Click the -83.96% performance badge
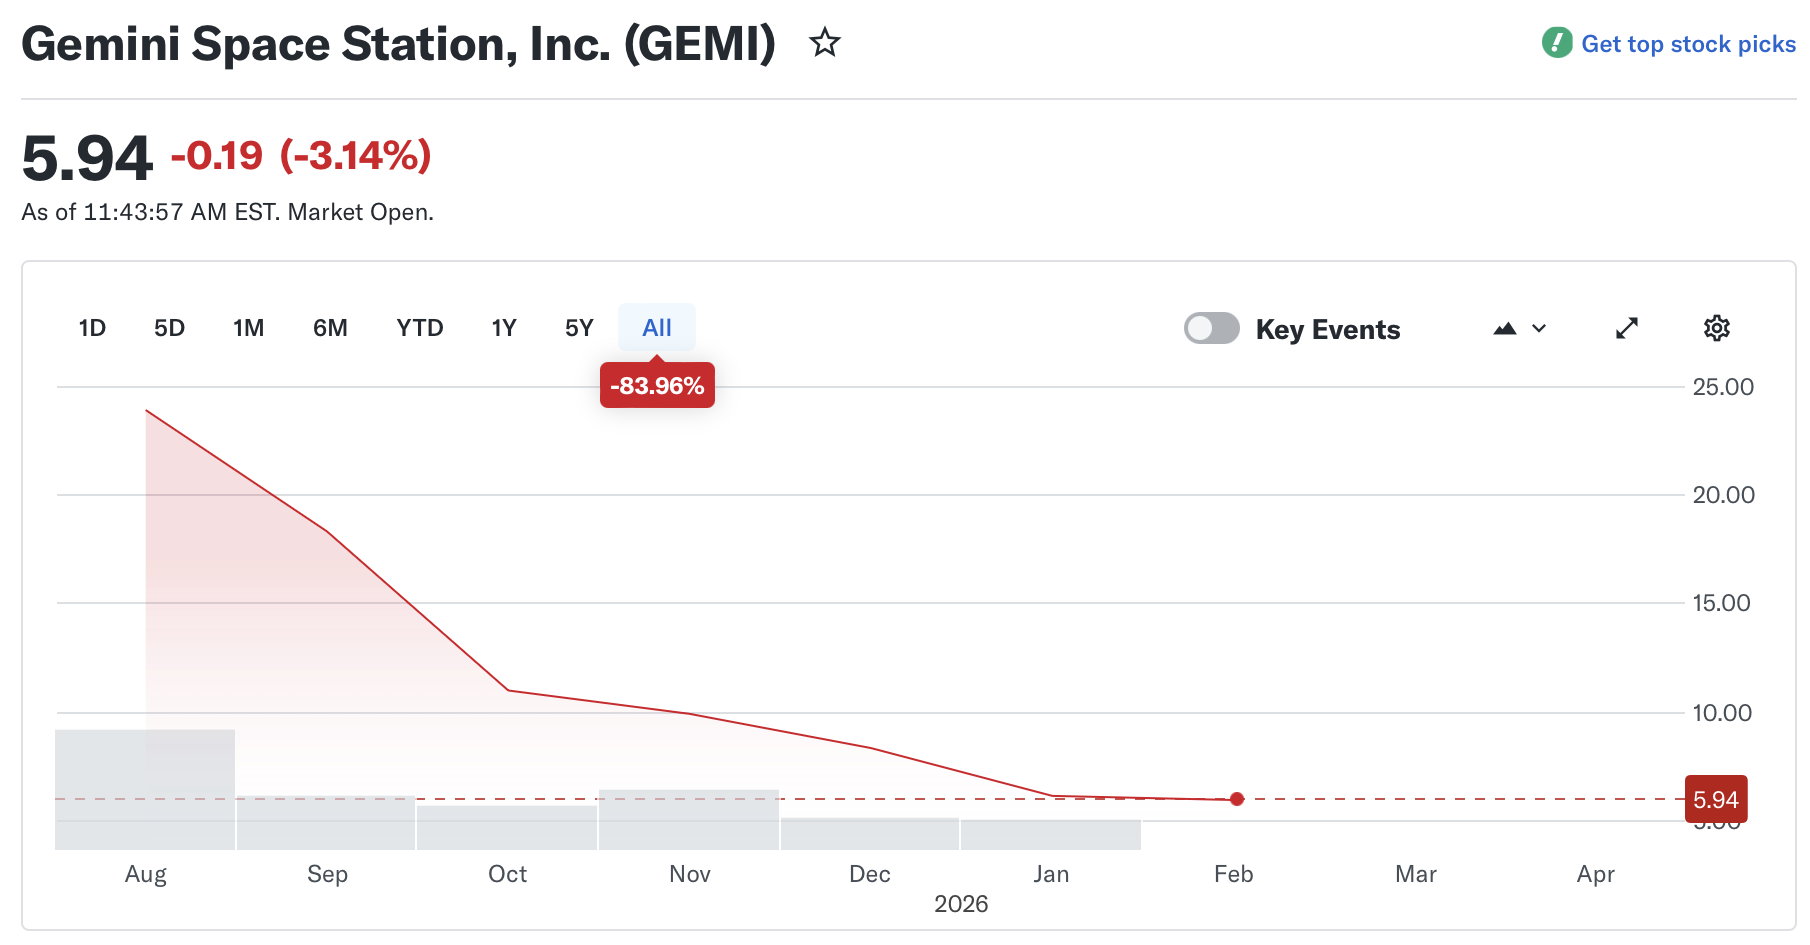 coord(657,384)
